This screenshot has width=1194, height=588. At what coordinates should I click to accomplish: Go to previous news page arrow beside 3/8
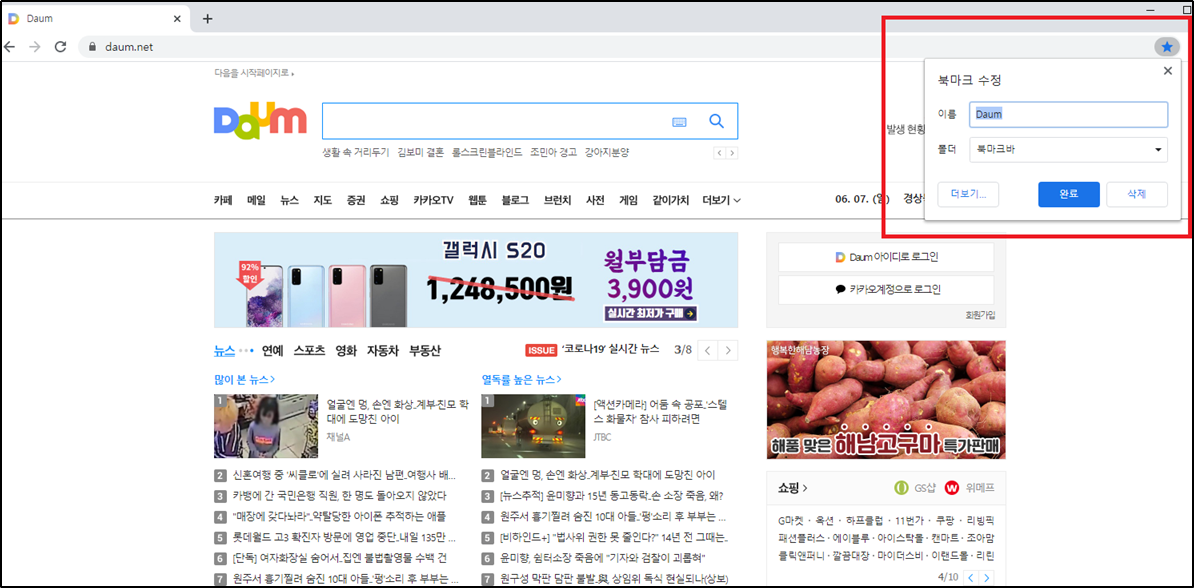click(708, 350)
